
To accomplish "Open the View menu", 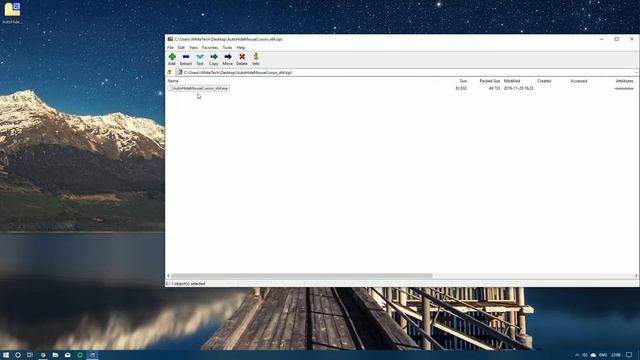I will click(x=193, y=48).
